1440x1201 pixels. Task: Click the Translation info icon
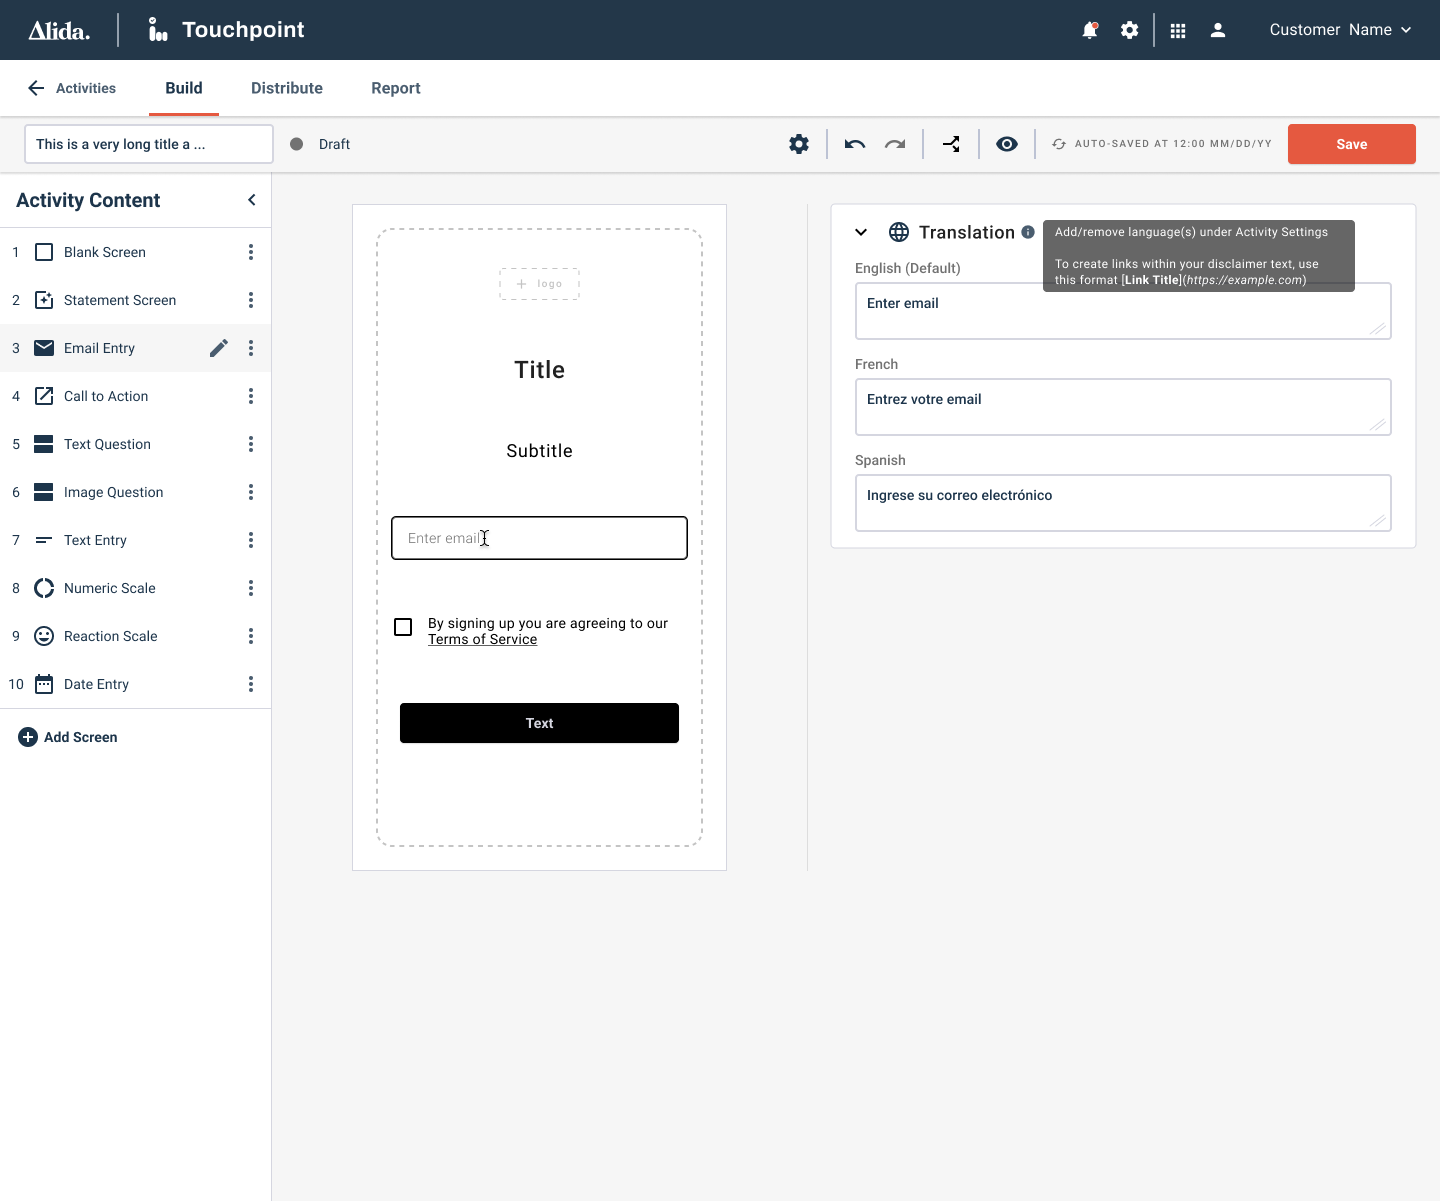click(x=1027, y=232)
